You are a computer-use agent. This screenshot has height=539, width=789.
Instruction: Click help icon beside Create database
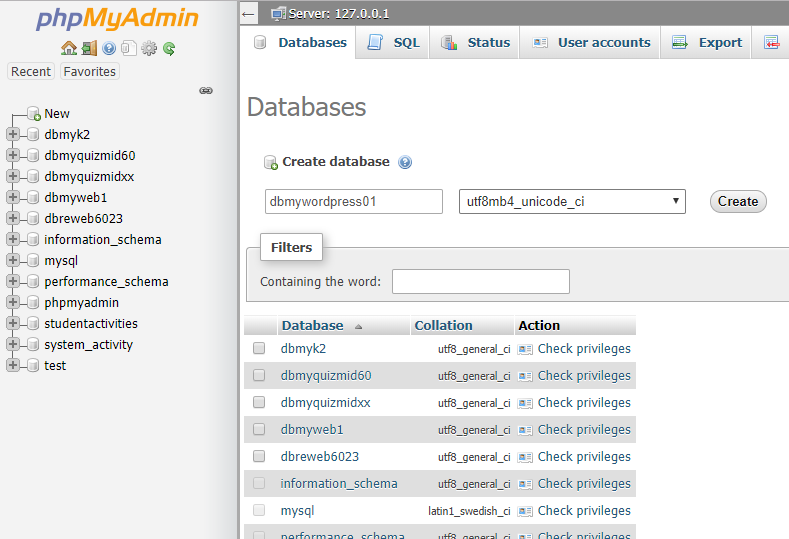pyautogui.click(x=405, y=162)
